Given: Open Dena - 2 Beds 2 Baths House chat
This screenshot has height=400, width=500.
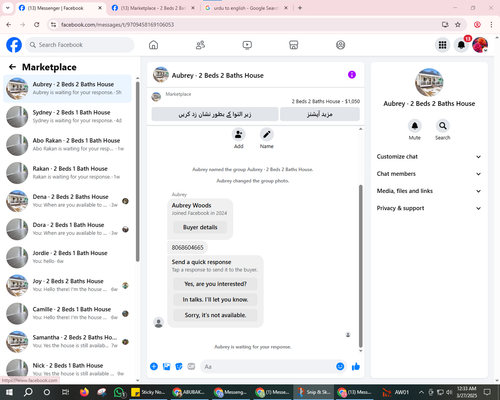Looking at the screenshot, I should point(67,201).
